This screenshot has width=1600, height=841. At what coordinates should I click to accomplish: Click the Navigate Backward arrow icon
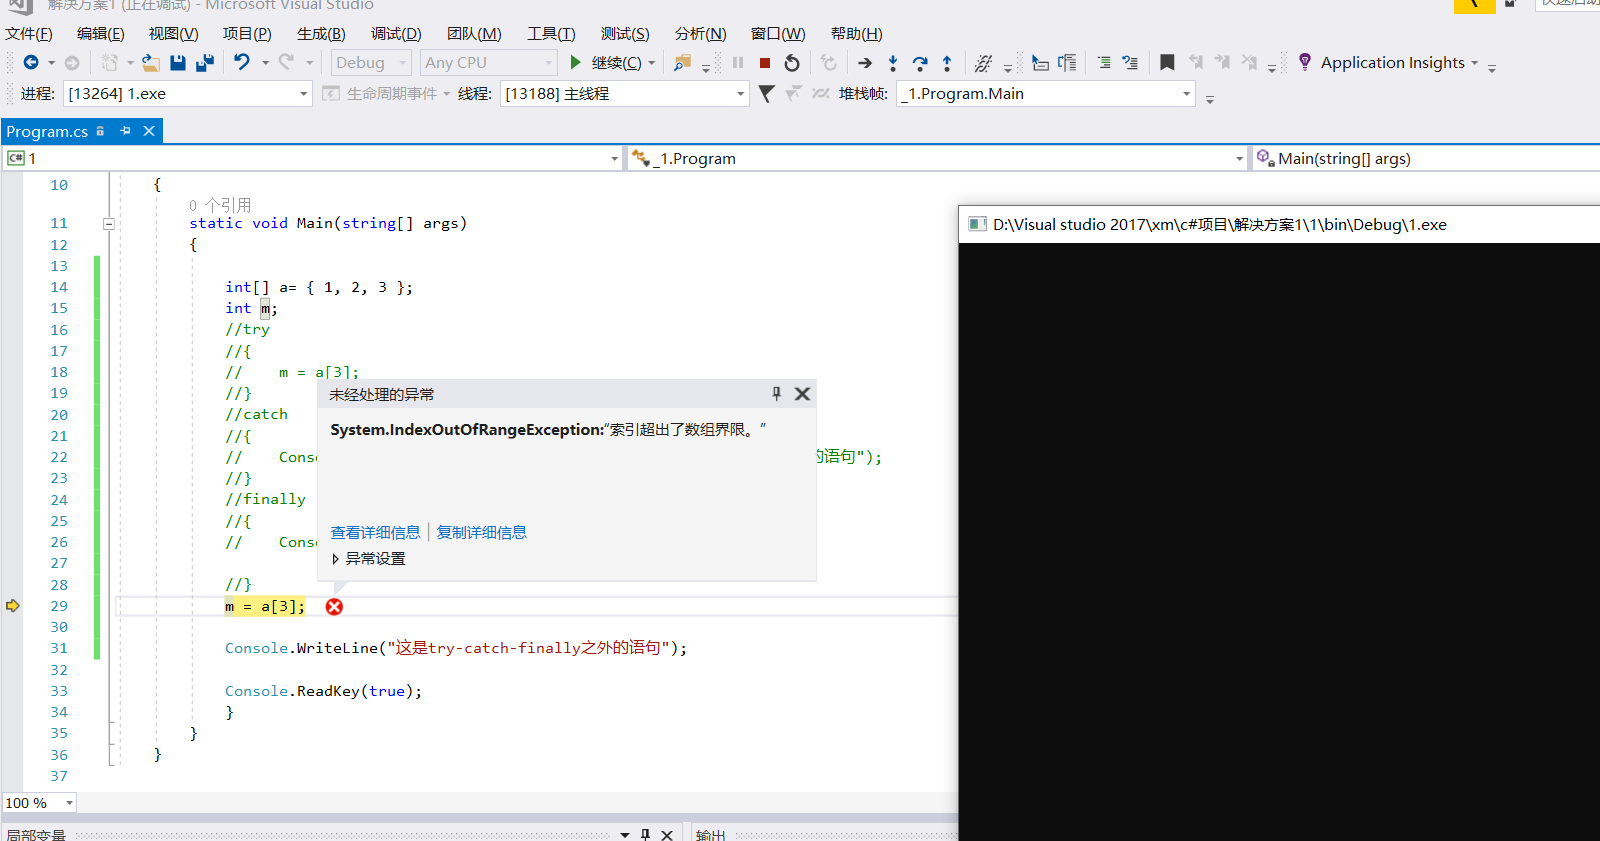pyautogui.click(x=31, y=63)
